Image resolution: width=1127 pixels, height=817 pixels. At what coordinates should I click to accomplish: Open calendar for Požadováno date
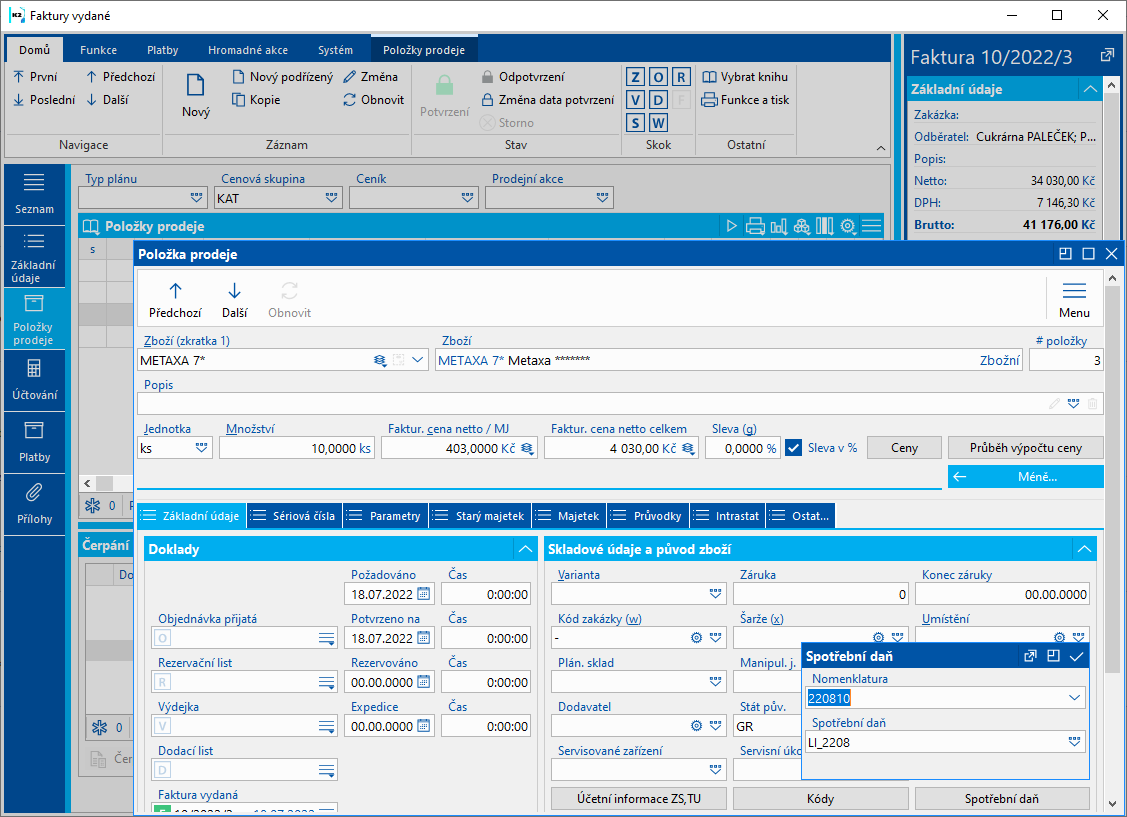click(x=424, y=594)
